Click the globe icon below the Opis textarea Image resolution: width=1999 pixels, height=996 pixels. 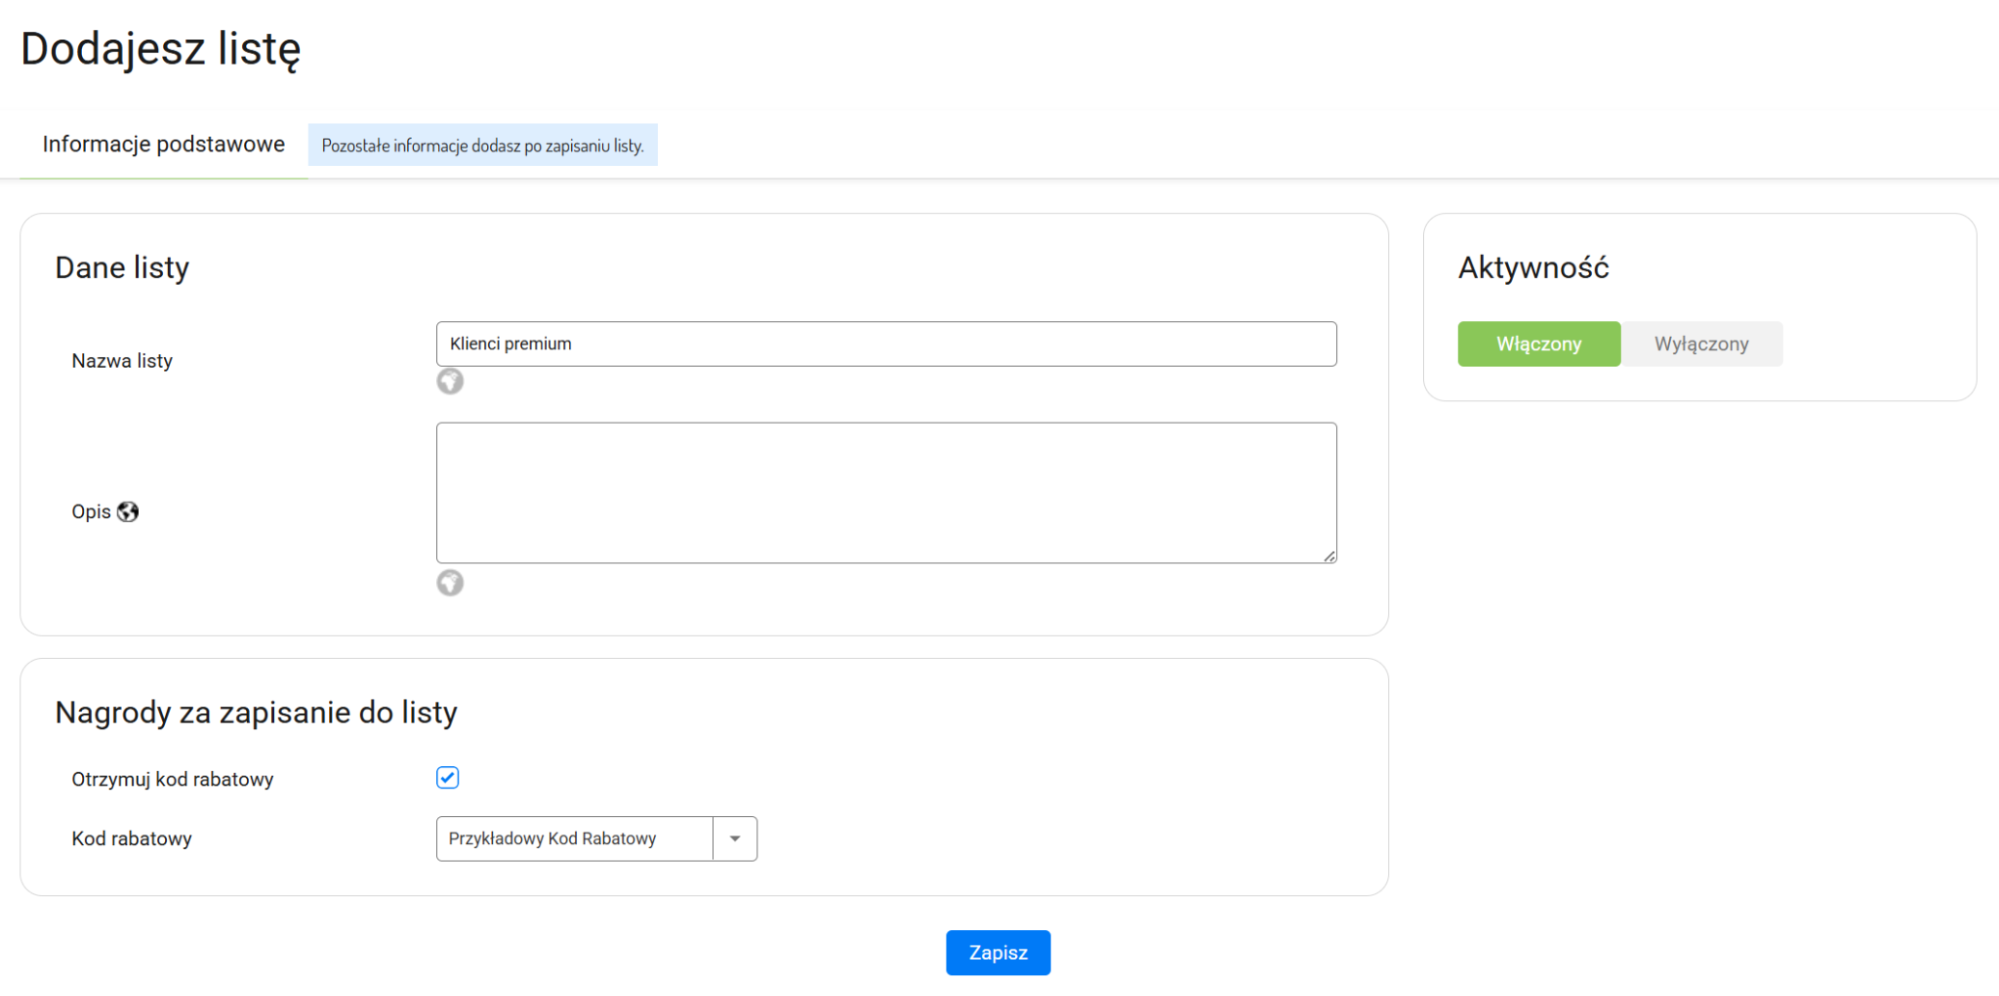pyautogui.click(x=450, y=583)
